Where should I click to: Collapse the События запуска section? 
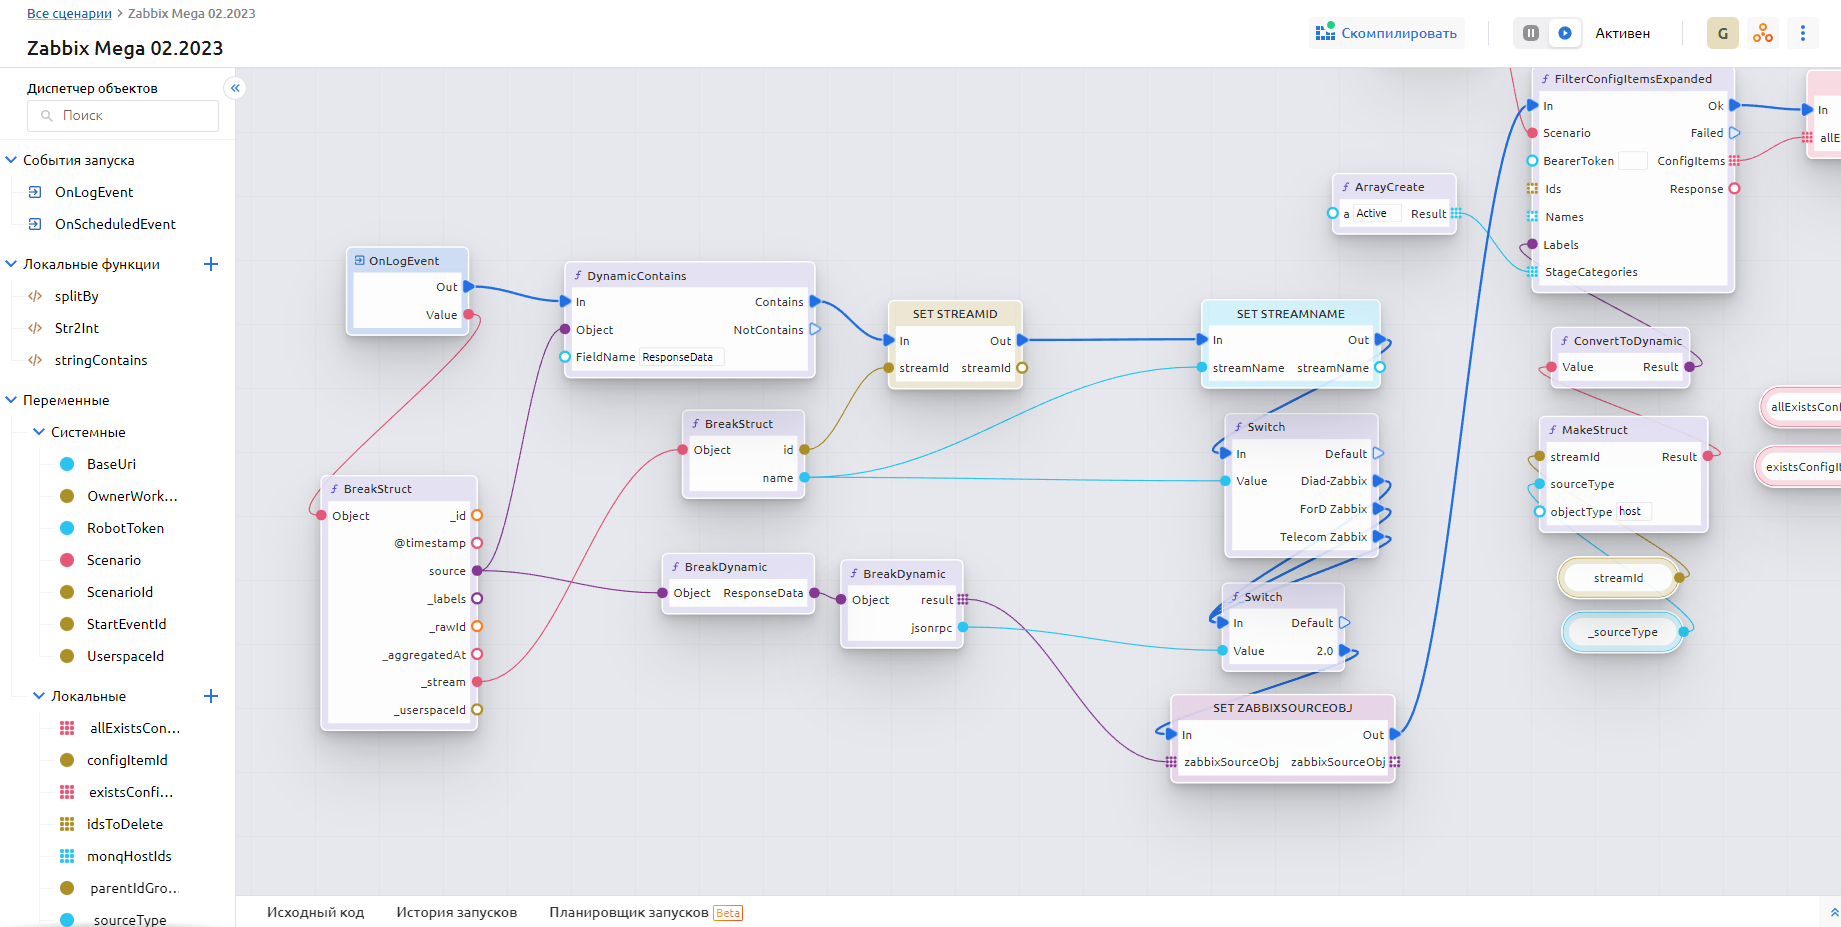pyautogui.click(x=12, y=160)
